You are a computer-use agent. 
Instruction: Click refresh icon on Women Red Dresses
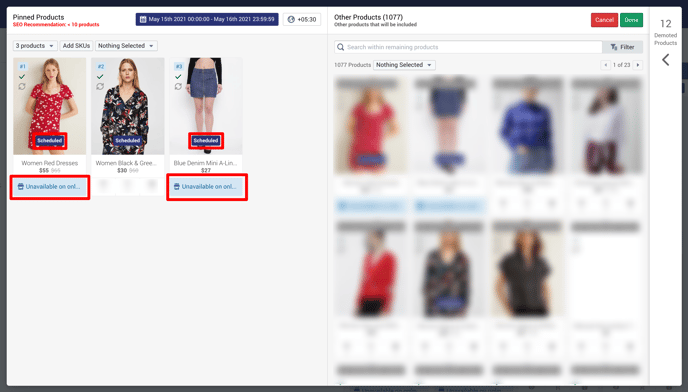click(x=22, y=86)
